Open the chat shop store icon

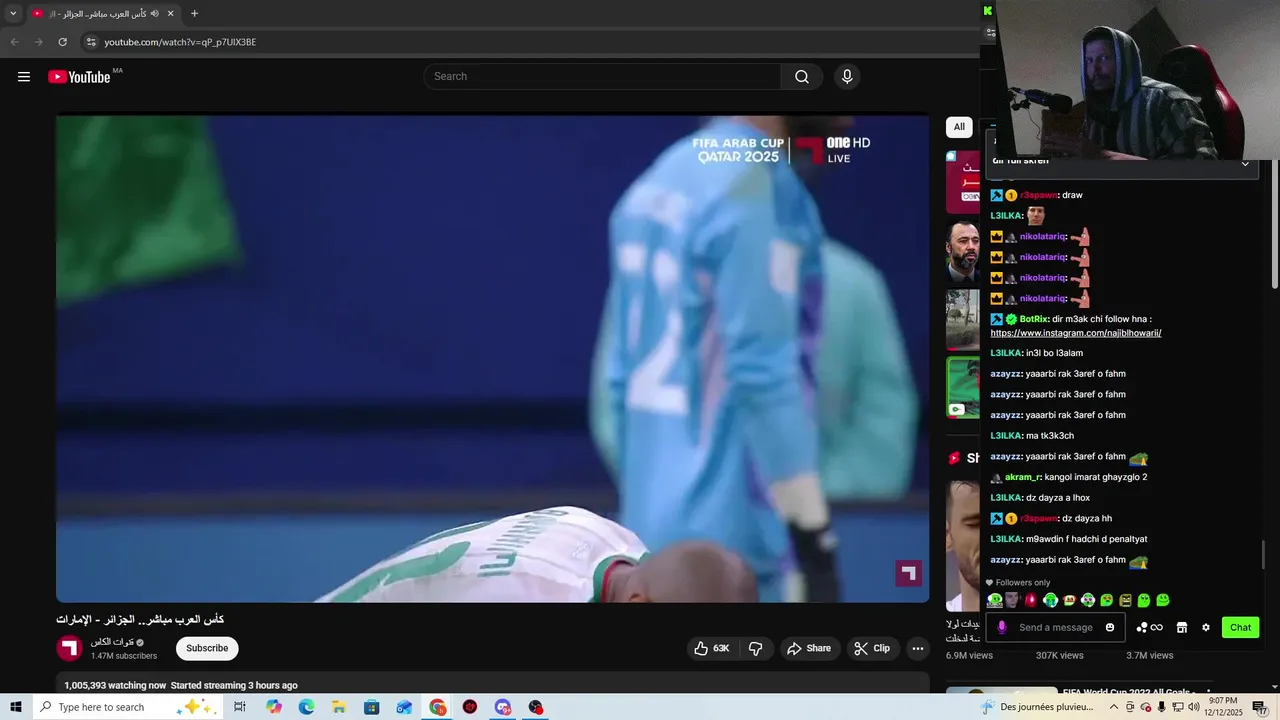click(x=1181, y=628)
